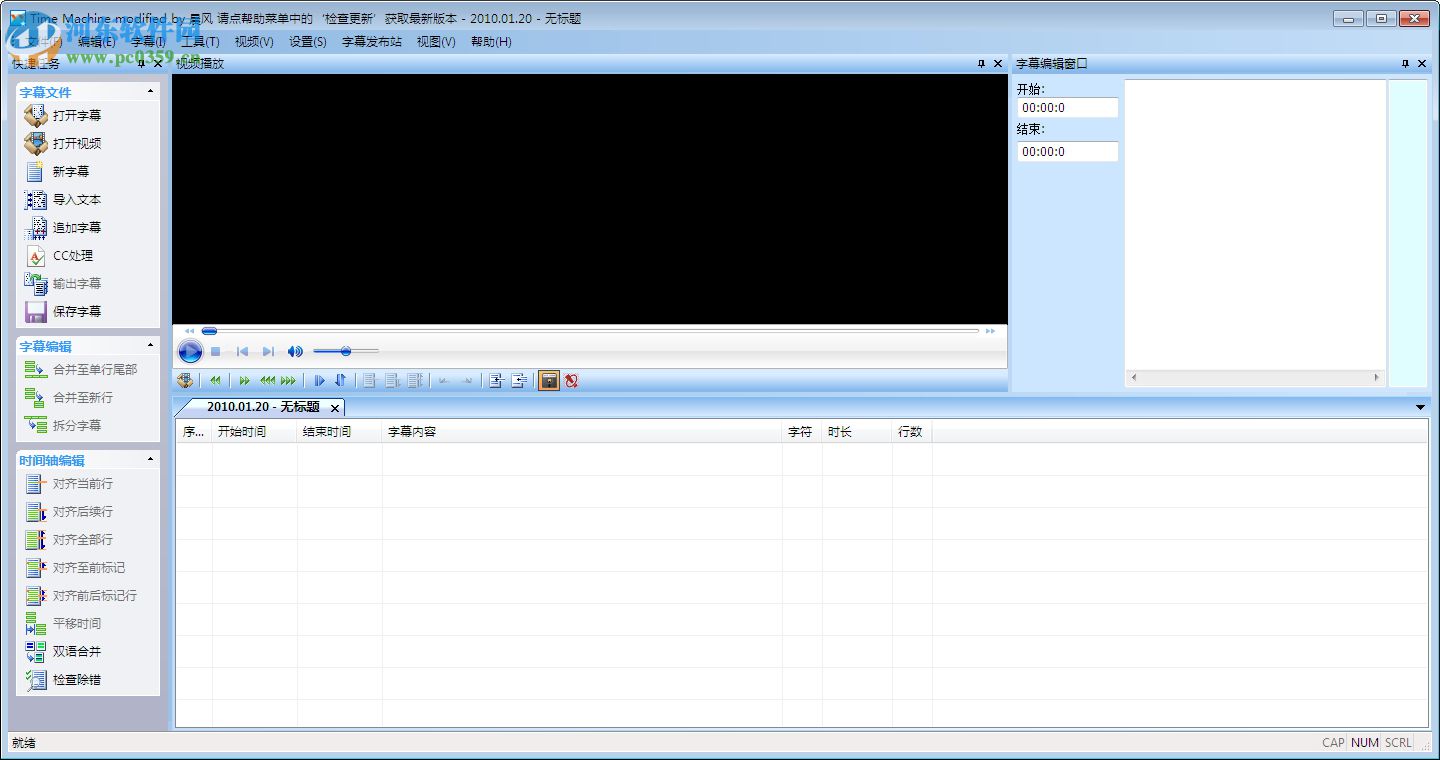The height and width of the screenshot is (760, 1440).
Task: Open the tab list dropdown arrow
Action: [x=1420, y=407]
